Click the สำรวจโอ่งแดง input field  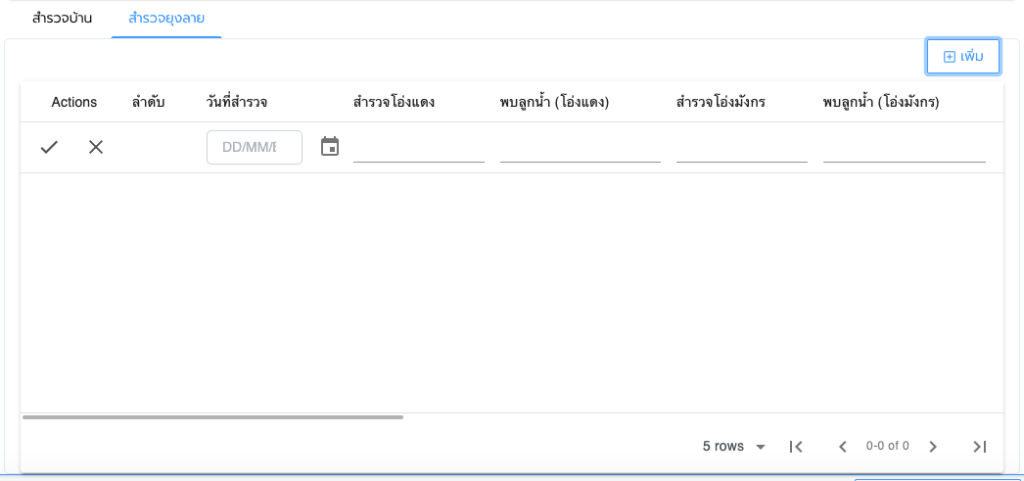pos(418,148)
